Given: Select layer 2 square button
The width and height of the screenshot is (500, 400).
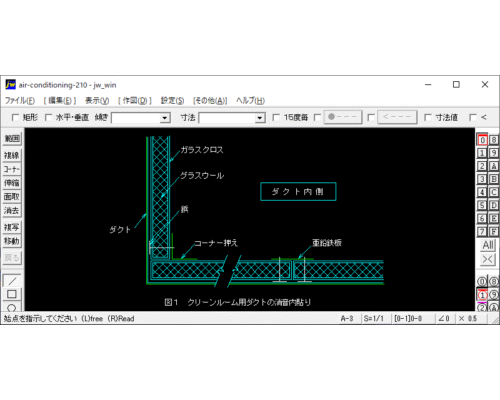Looking at the screenshot, I should [482, 166].
